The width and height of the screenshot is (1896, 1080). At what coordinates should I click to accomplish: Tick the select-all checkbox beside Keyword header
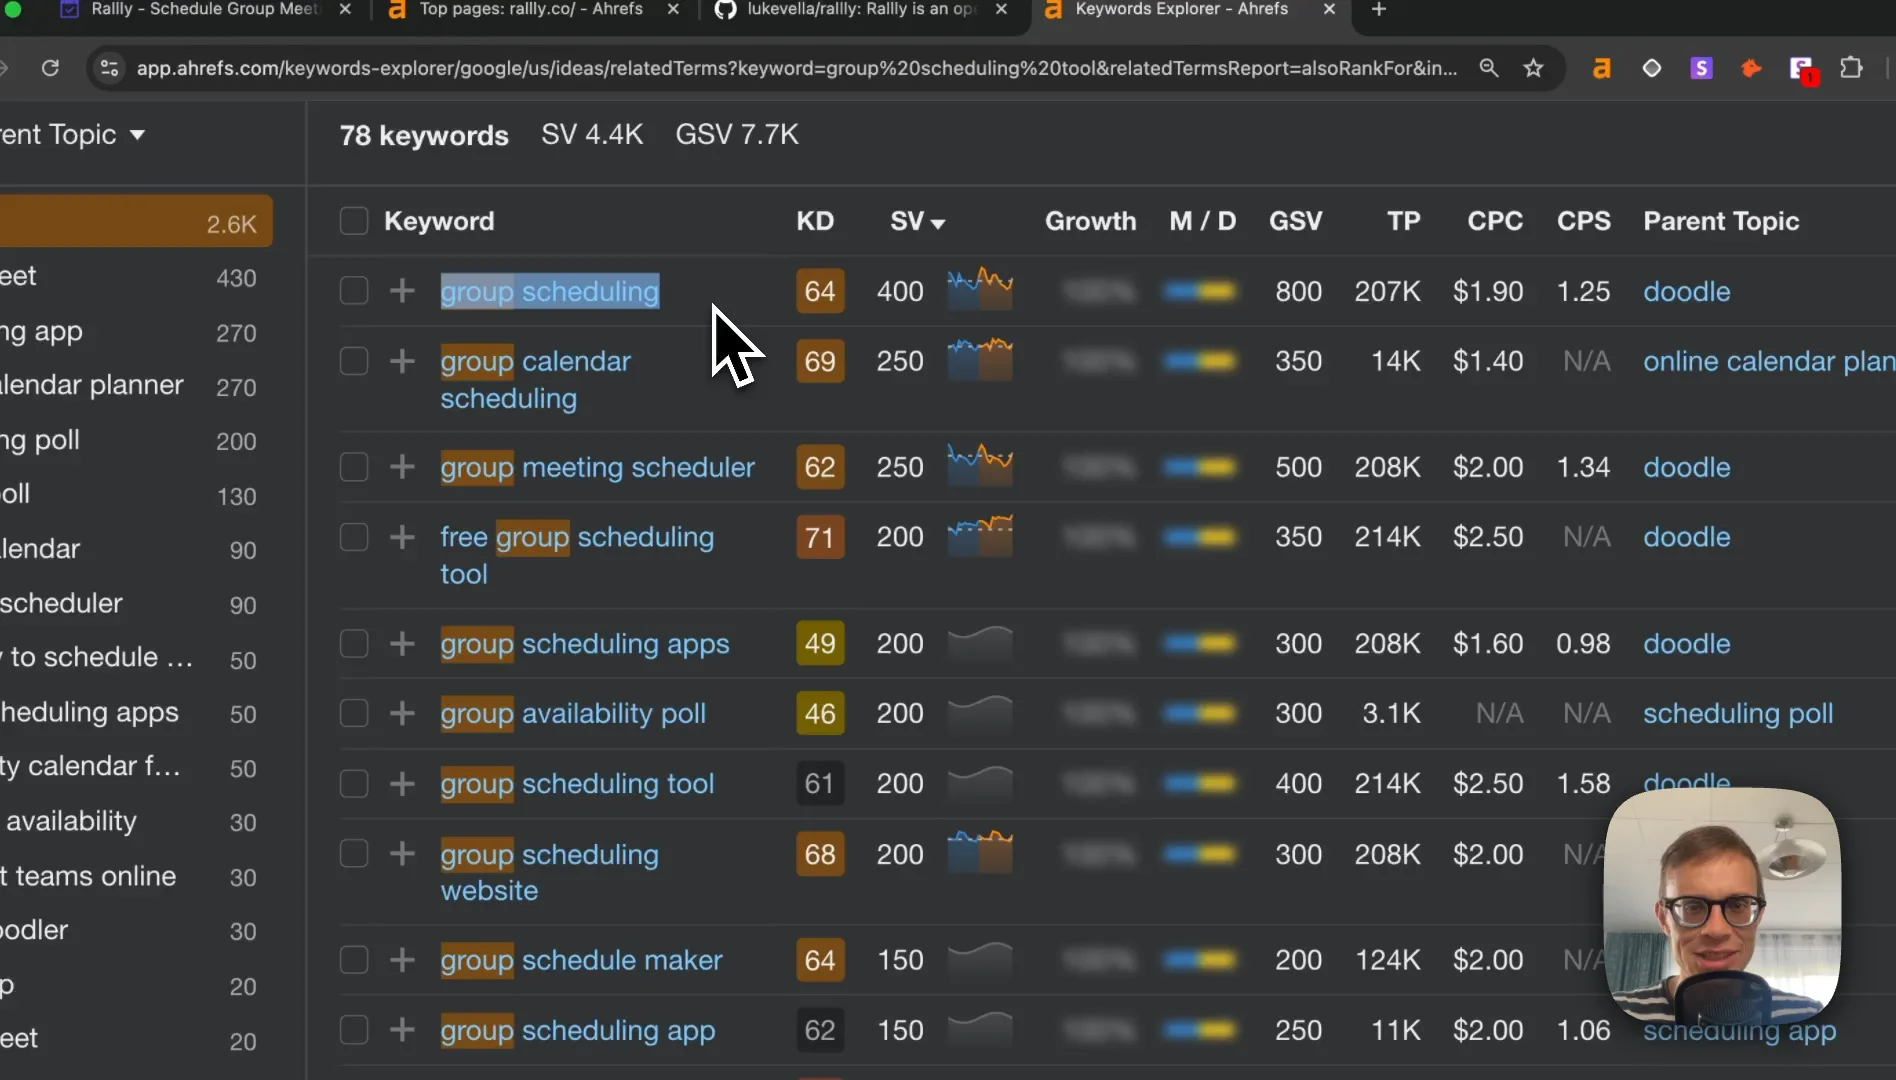tap(354, 221)
